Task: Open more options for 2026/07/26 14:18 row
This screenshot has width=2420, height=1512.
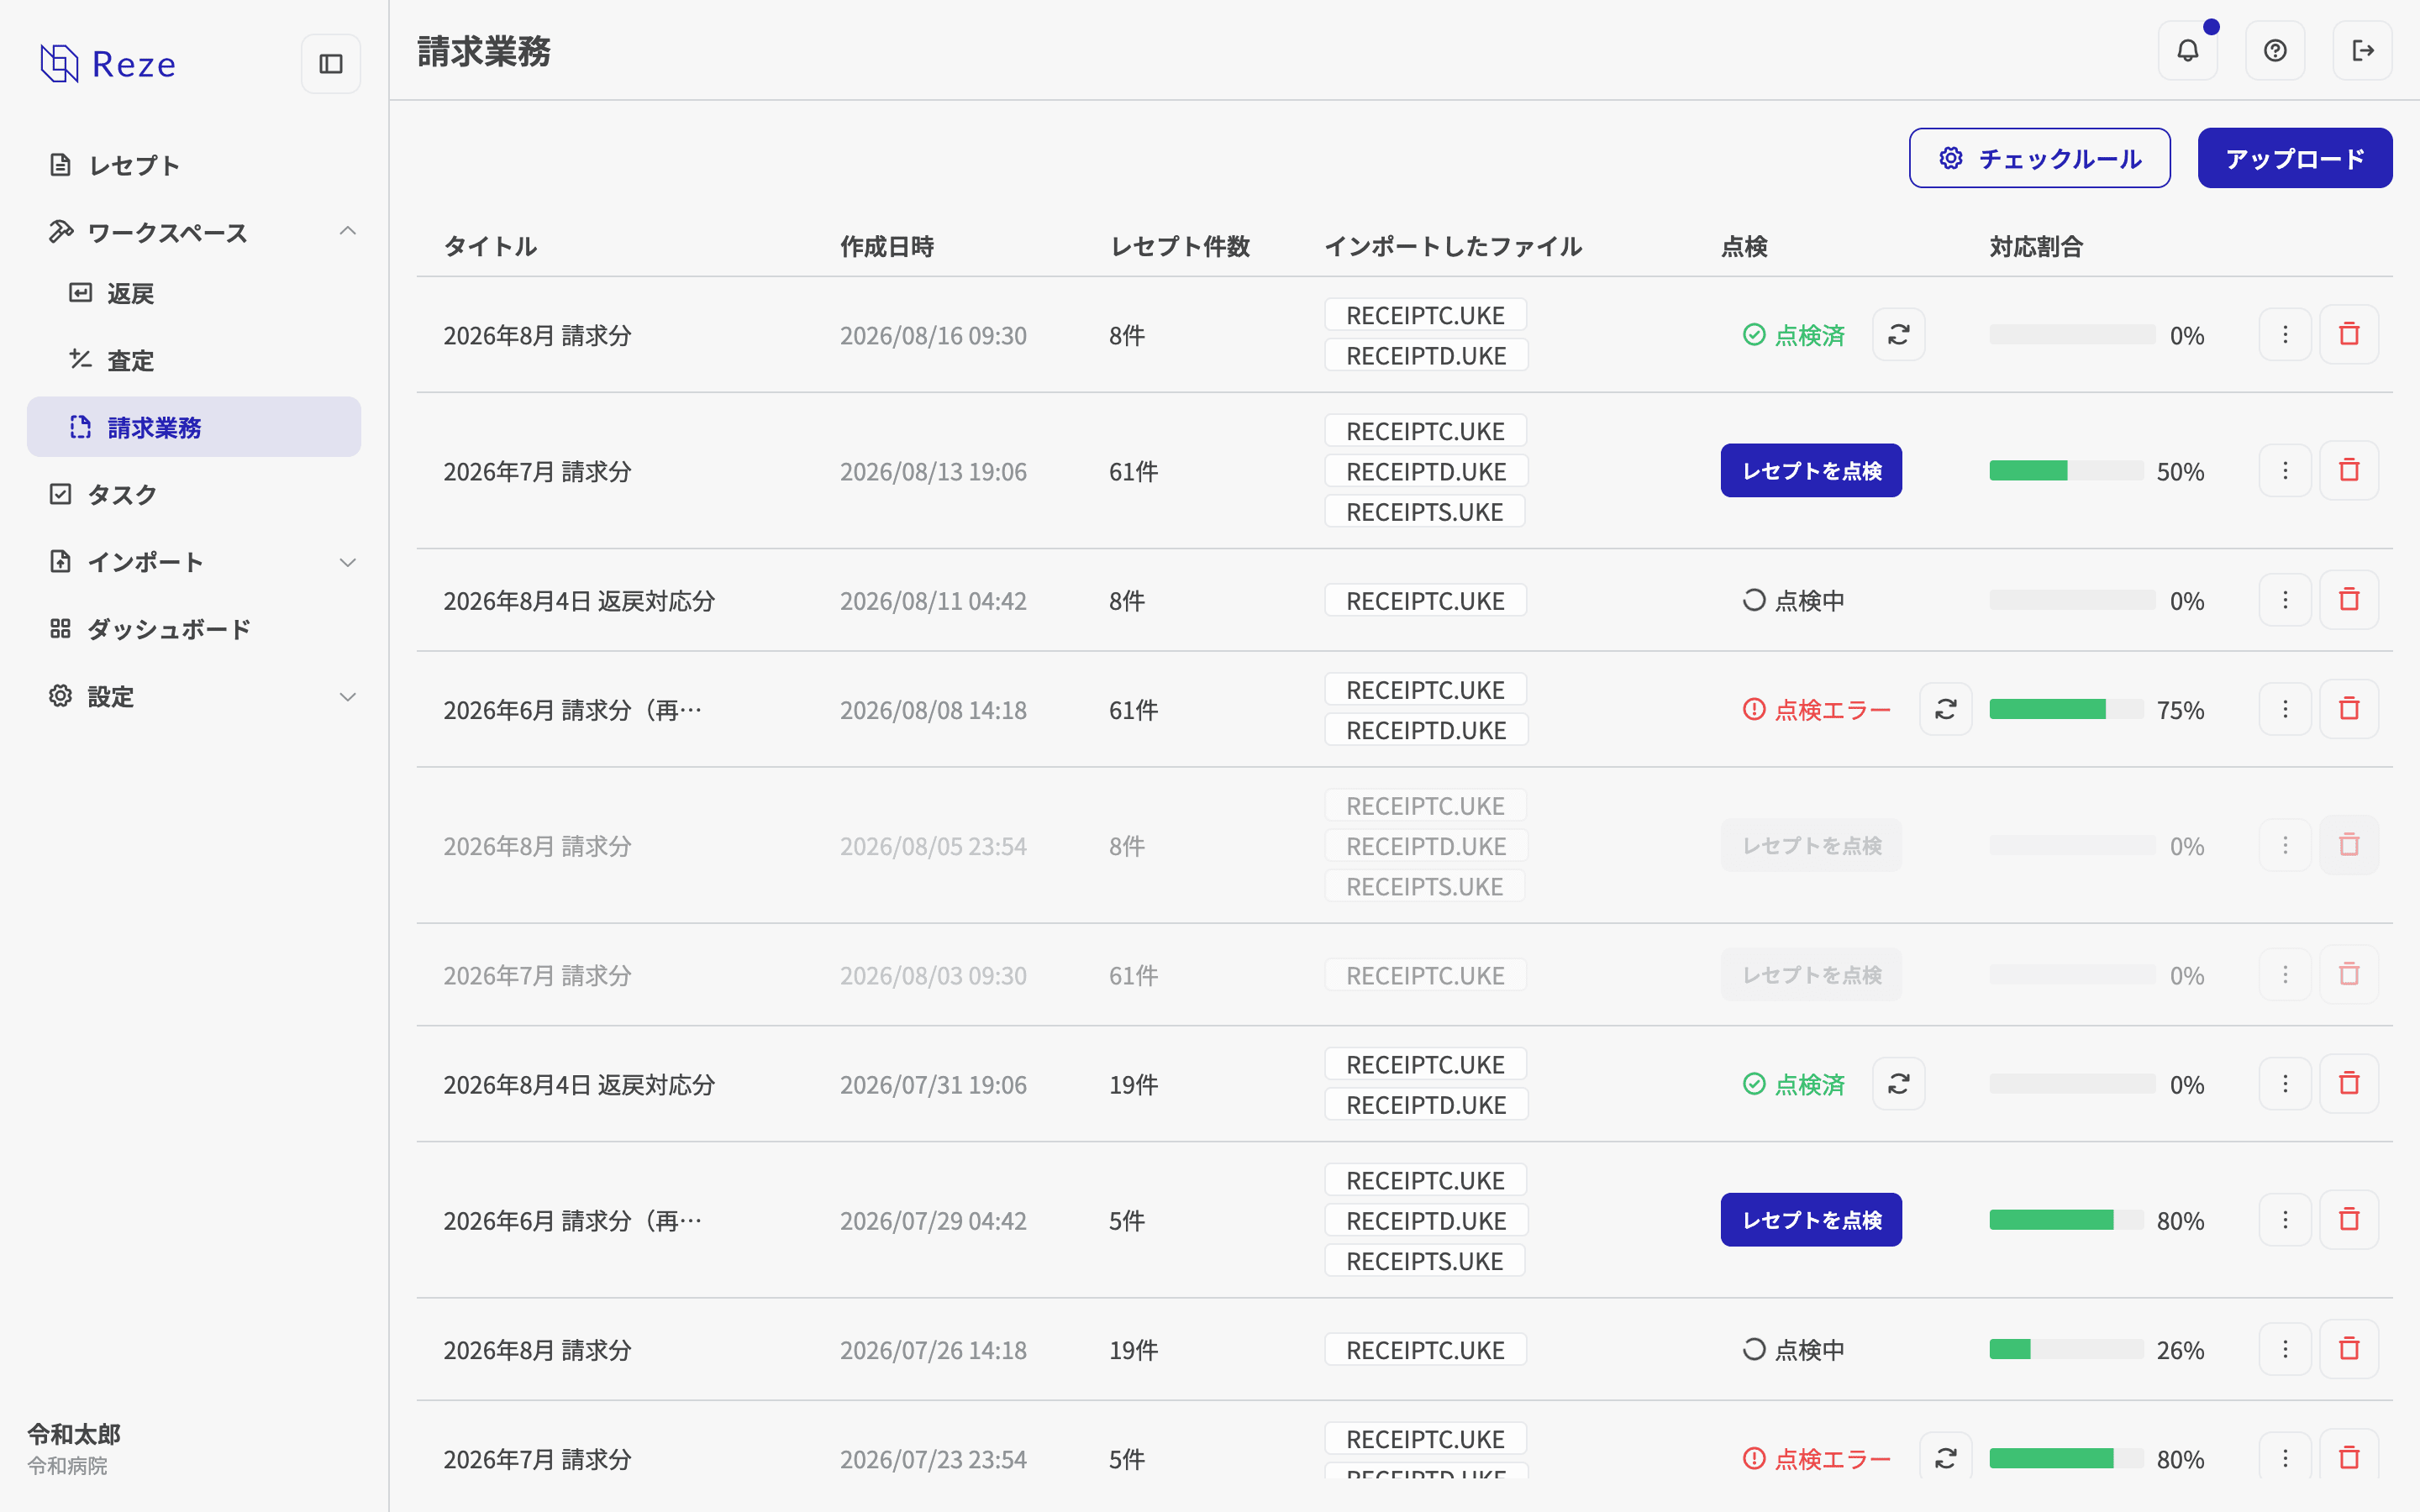Action: pyautogui.click(x=2285, y=1350)
